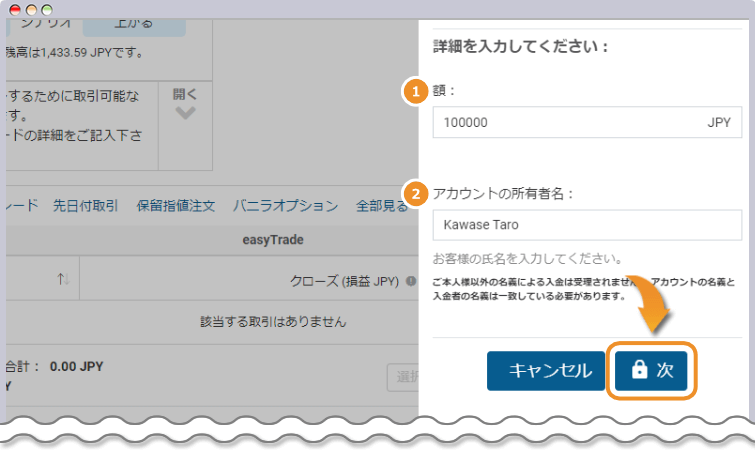
Task: Cancel with the キャンセル button
Action: (x=546, y=371)
